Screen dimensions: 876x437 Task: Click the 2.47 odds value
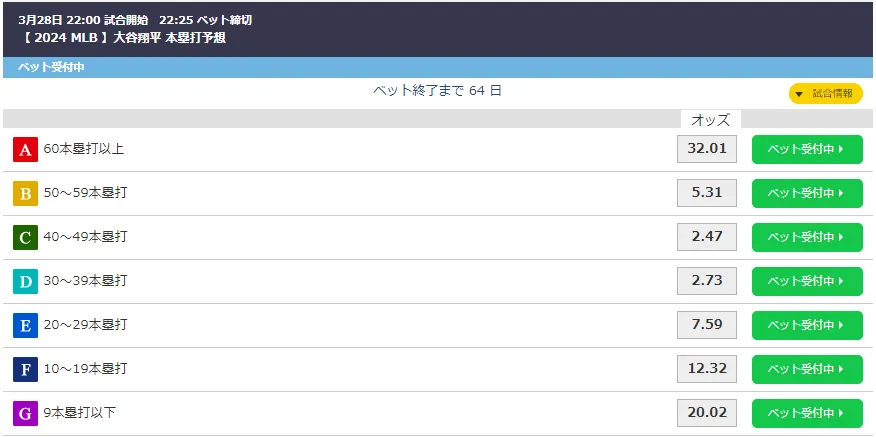[x=706, y=238]
